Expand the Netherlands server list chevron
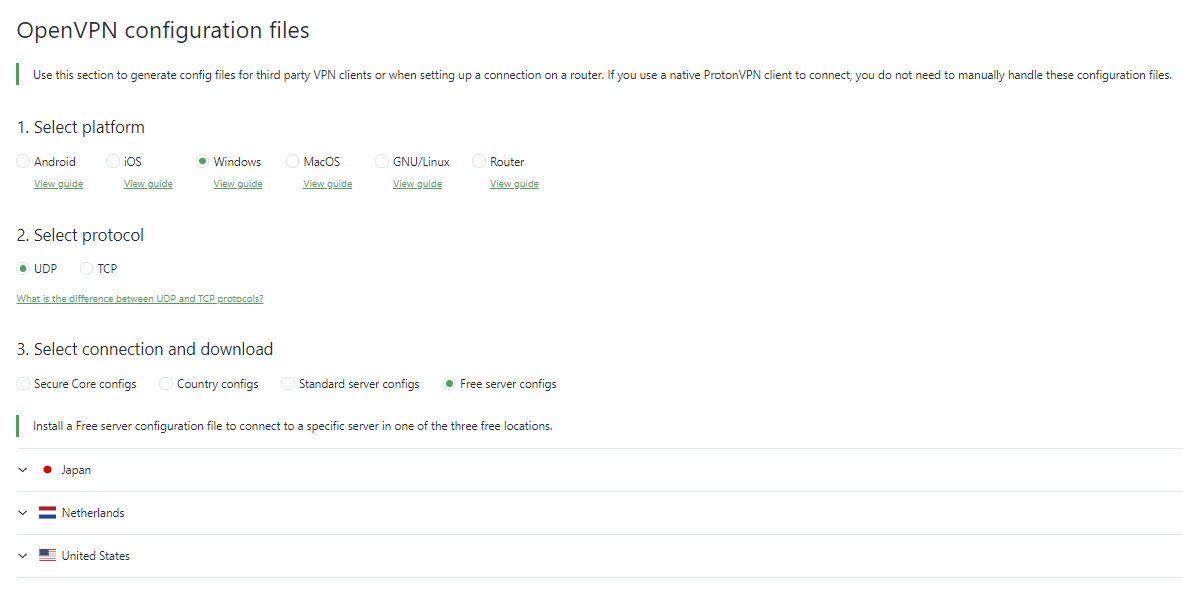1183x590 pixels. coord(23,513)
